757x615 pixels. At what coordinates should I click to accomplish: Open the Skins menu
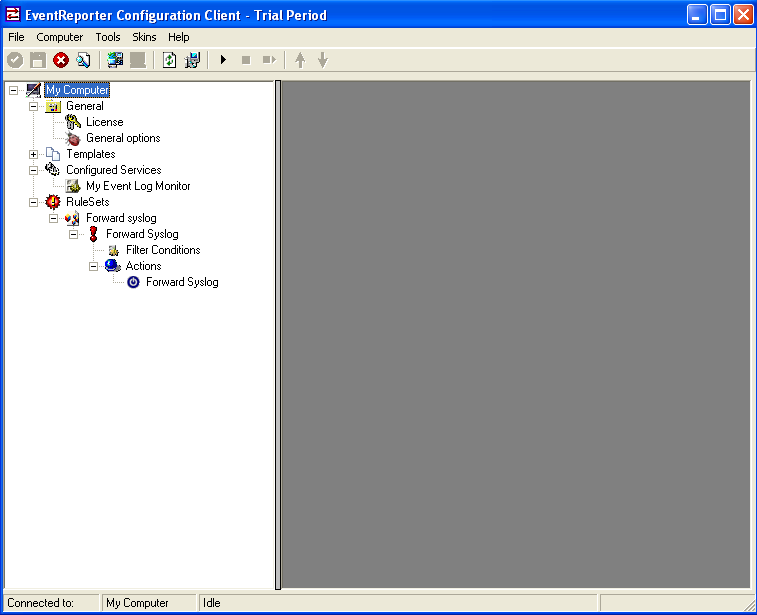144,37
